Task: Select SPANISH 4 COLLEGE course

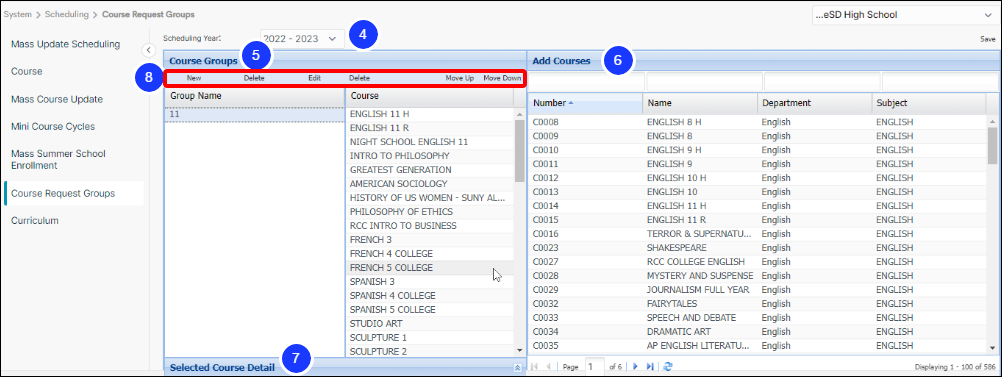Action: 429,296
